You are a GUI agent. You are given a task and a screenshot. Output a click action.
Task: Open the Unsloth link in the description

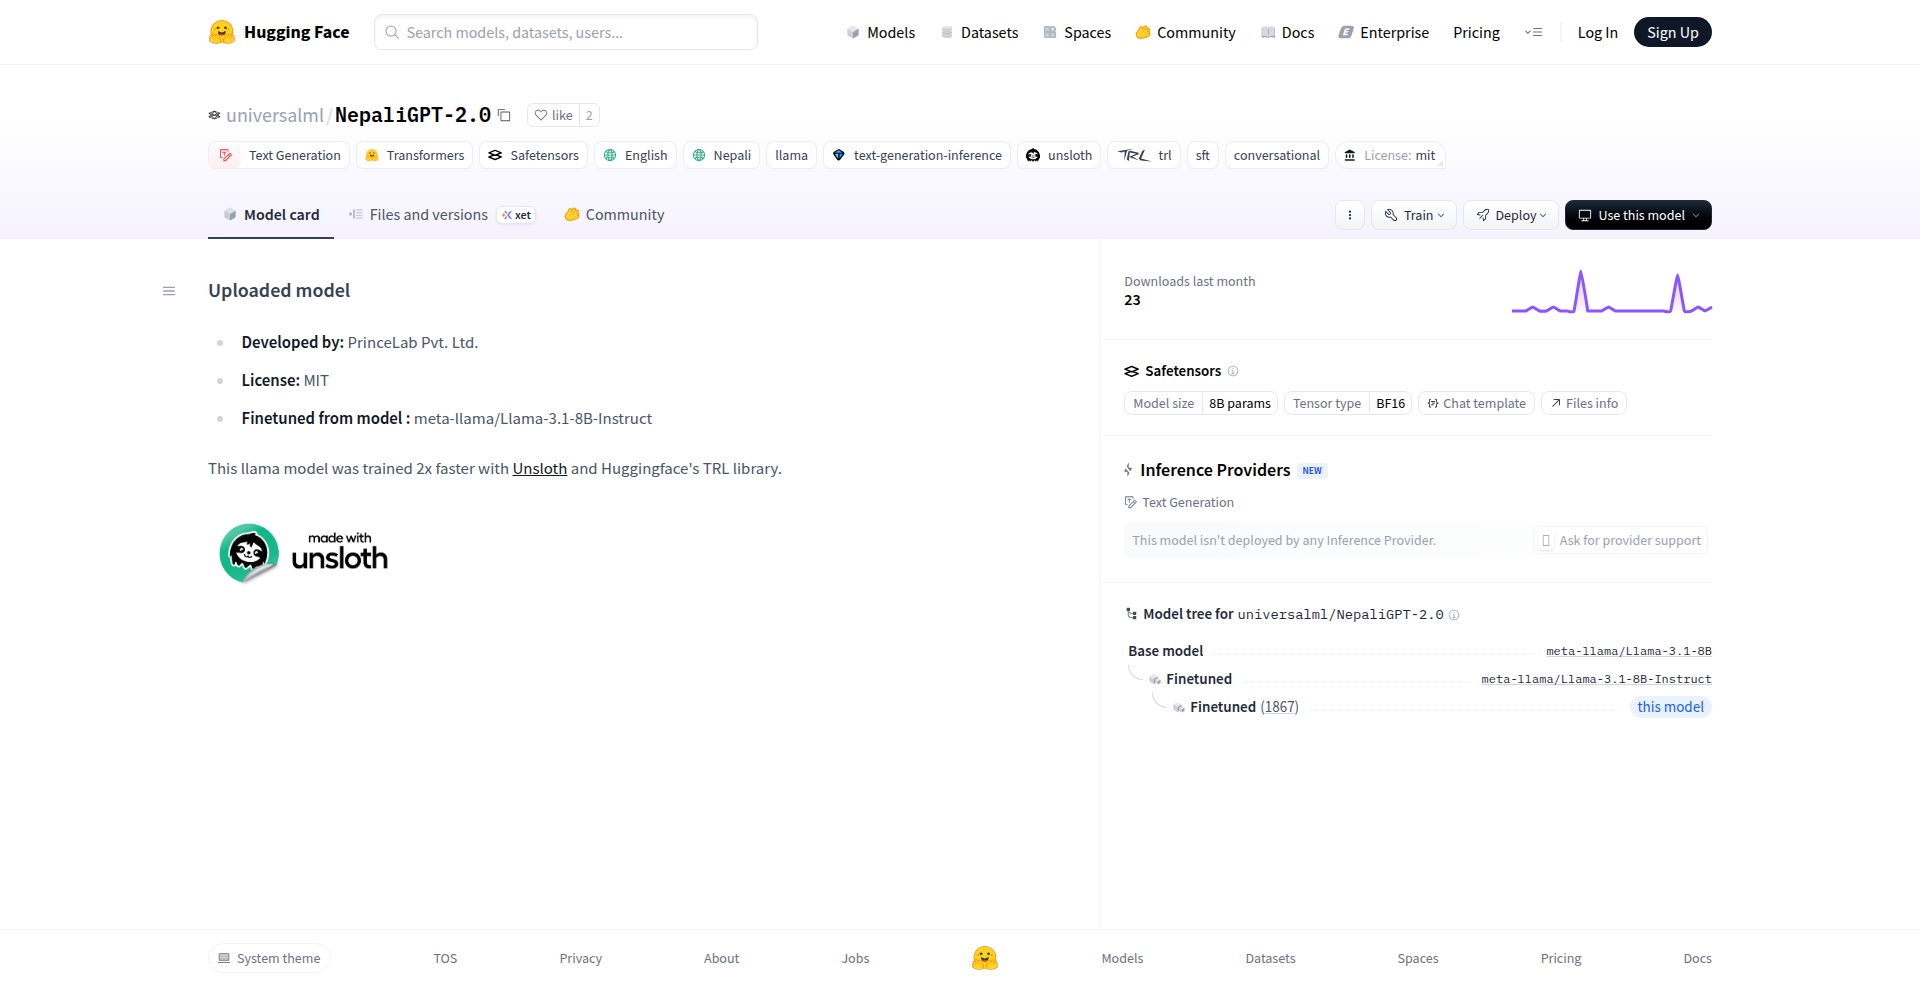tap(539, 468)
